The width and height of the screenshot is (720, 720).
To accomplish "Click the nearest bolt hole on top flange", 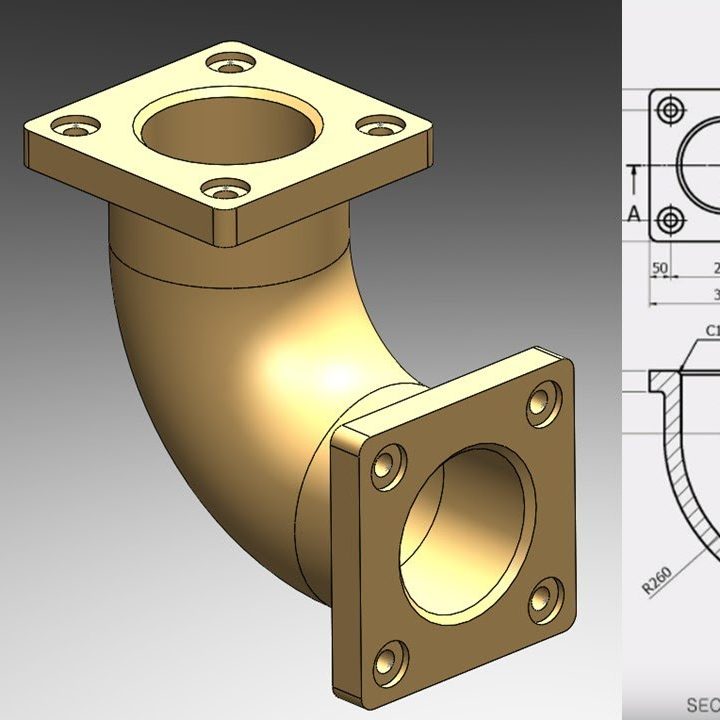I will [x=228, y=187].
